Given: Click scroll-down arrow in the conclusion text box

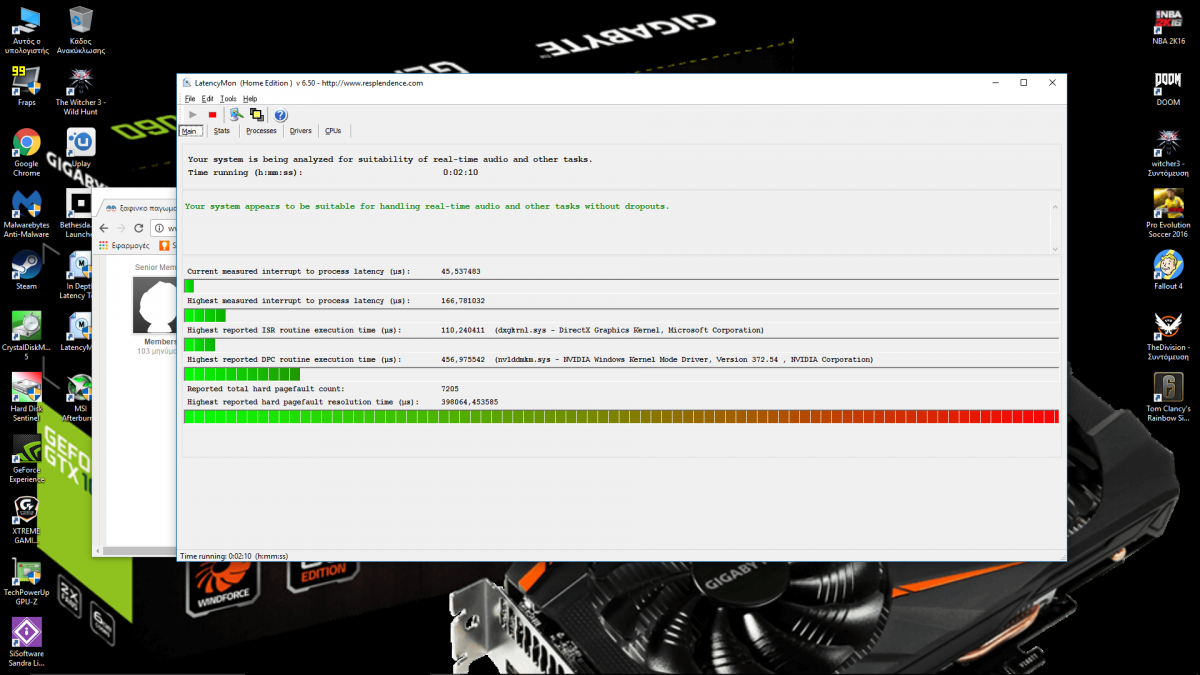Looking at the screenshot, I should (x=1054, y=248).
